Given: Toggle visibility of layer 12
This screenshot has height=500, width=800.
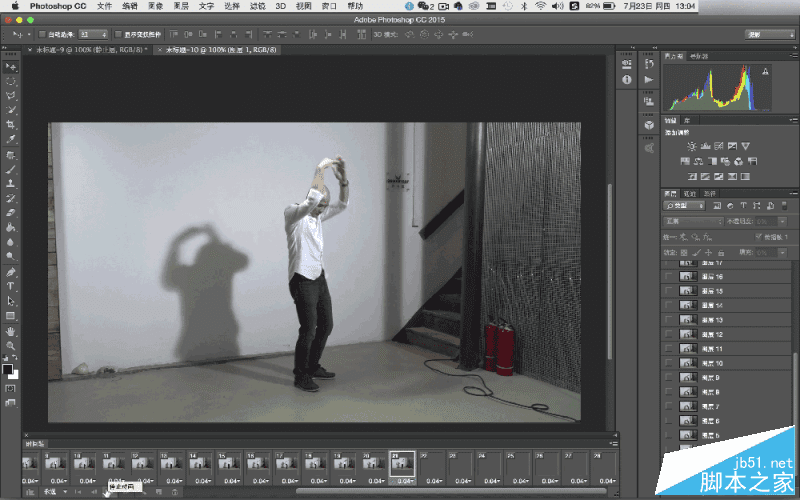Looking at the screenshot, I should [x=668, y=334].
